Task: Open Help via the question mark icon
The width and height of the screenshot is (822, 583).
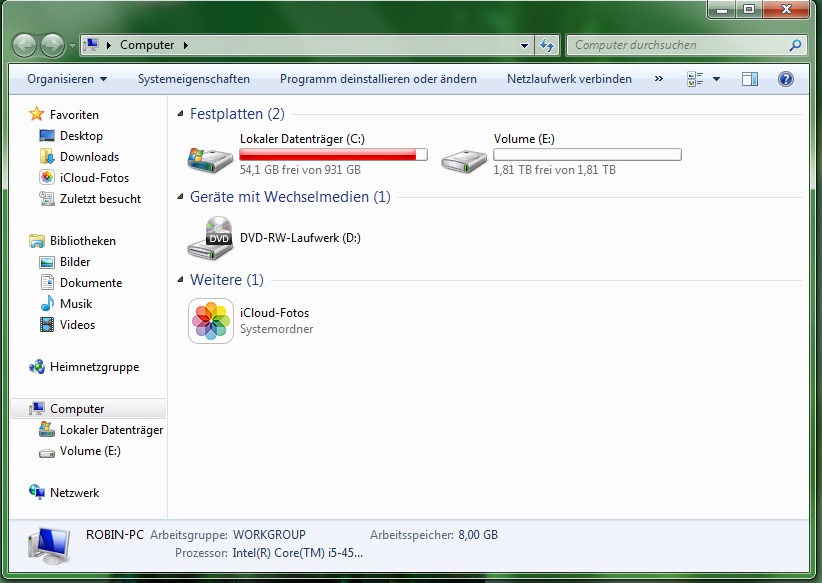Action: pos(785,79)
